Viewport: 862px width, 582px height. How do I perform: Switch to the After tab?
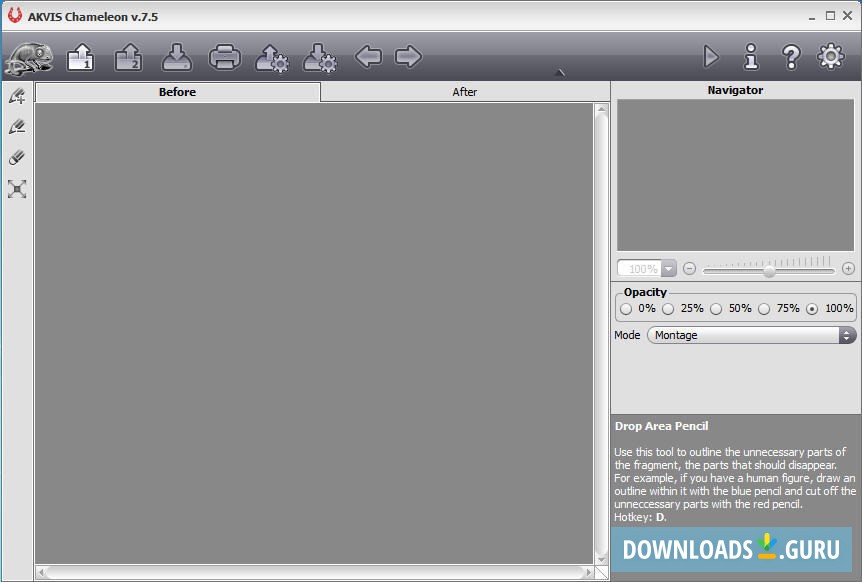tap(464, 91)
